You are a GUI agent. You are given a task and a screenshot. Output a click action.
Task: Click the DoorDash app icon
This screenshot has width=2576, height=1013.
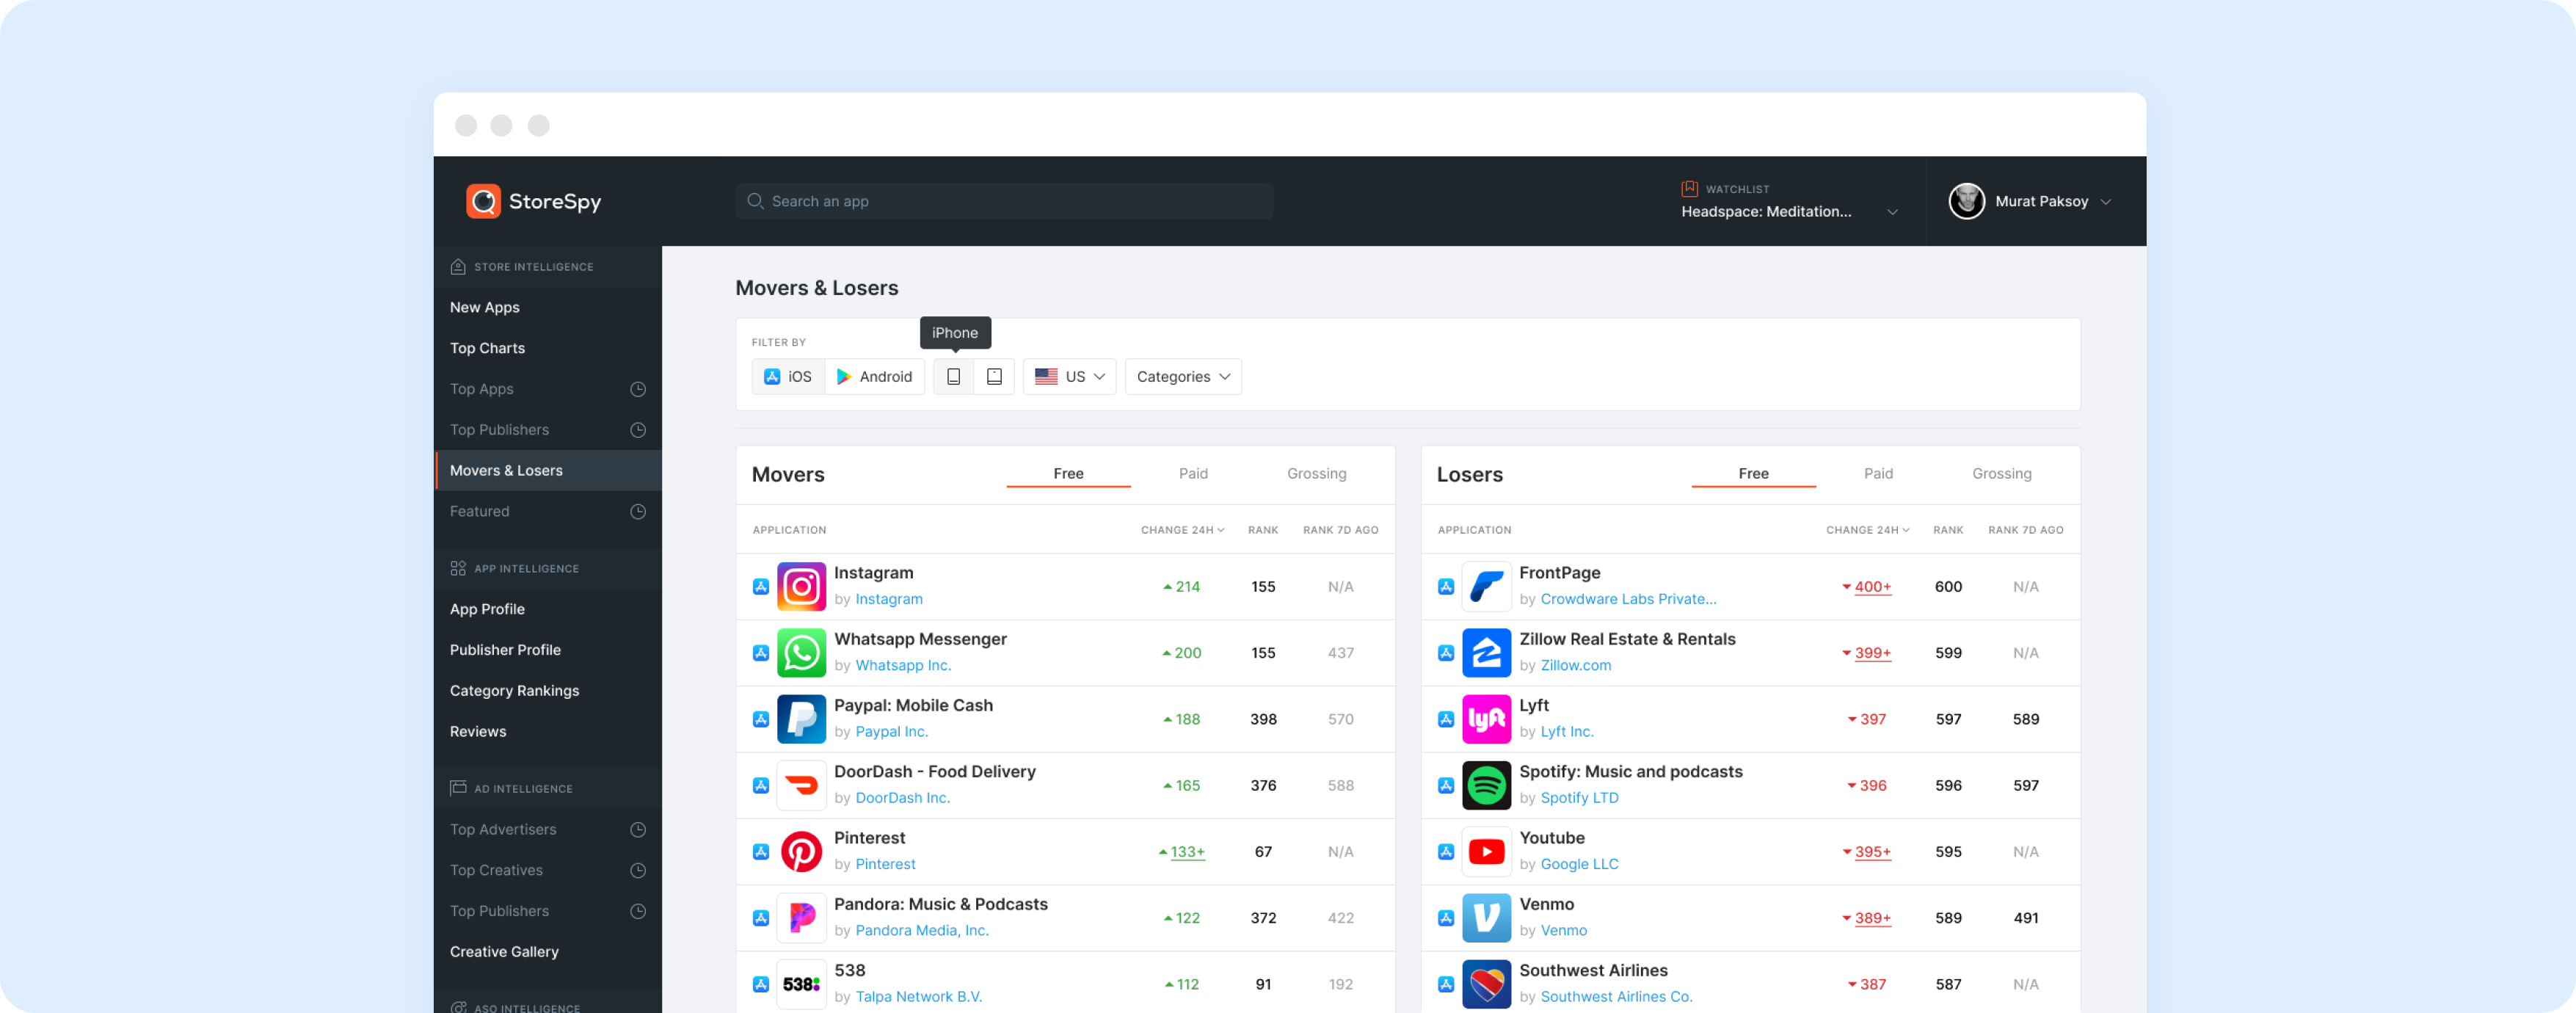(x=801, y=785)
